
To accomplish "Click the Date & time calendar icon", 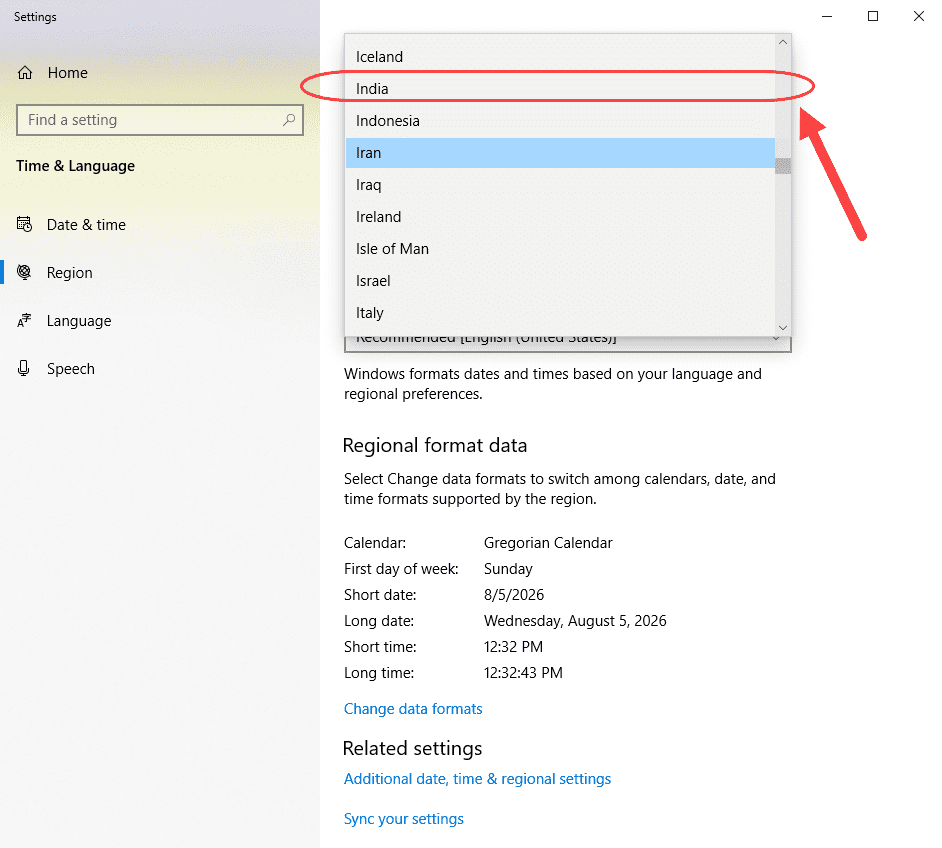I will pyautogui.click(x=24, y=225).
